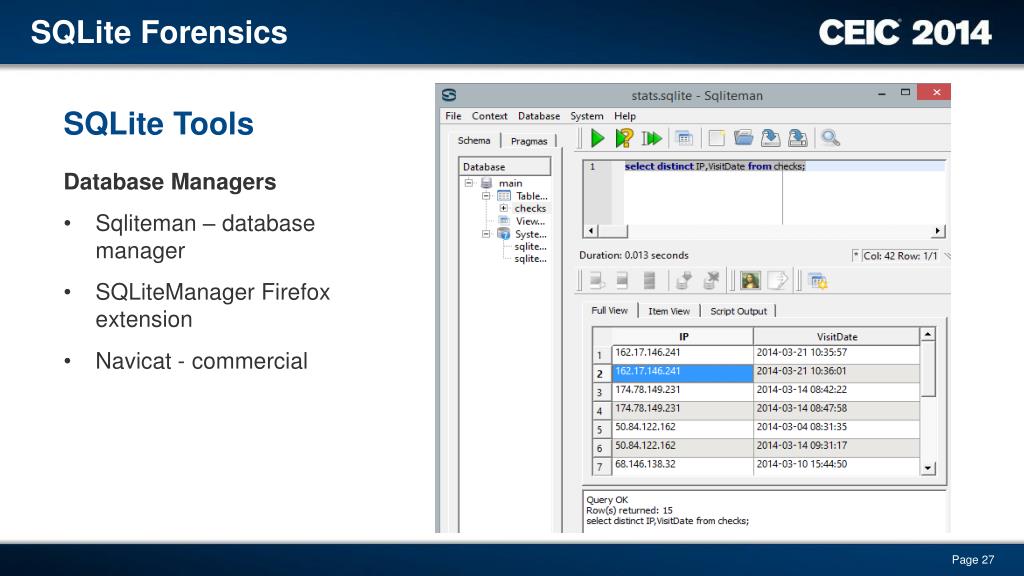This screenshot has height=576, width=1024.
Task: Save the SQL script icon
Action: [771, 138]
